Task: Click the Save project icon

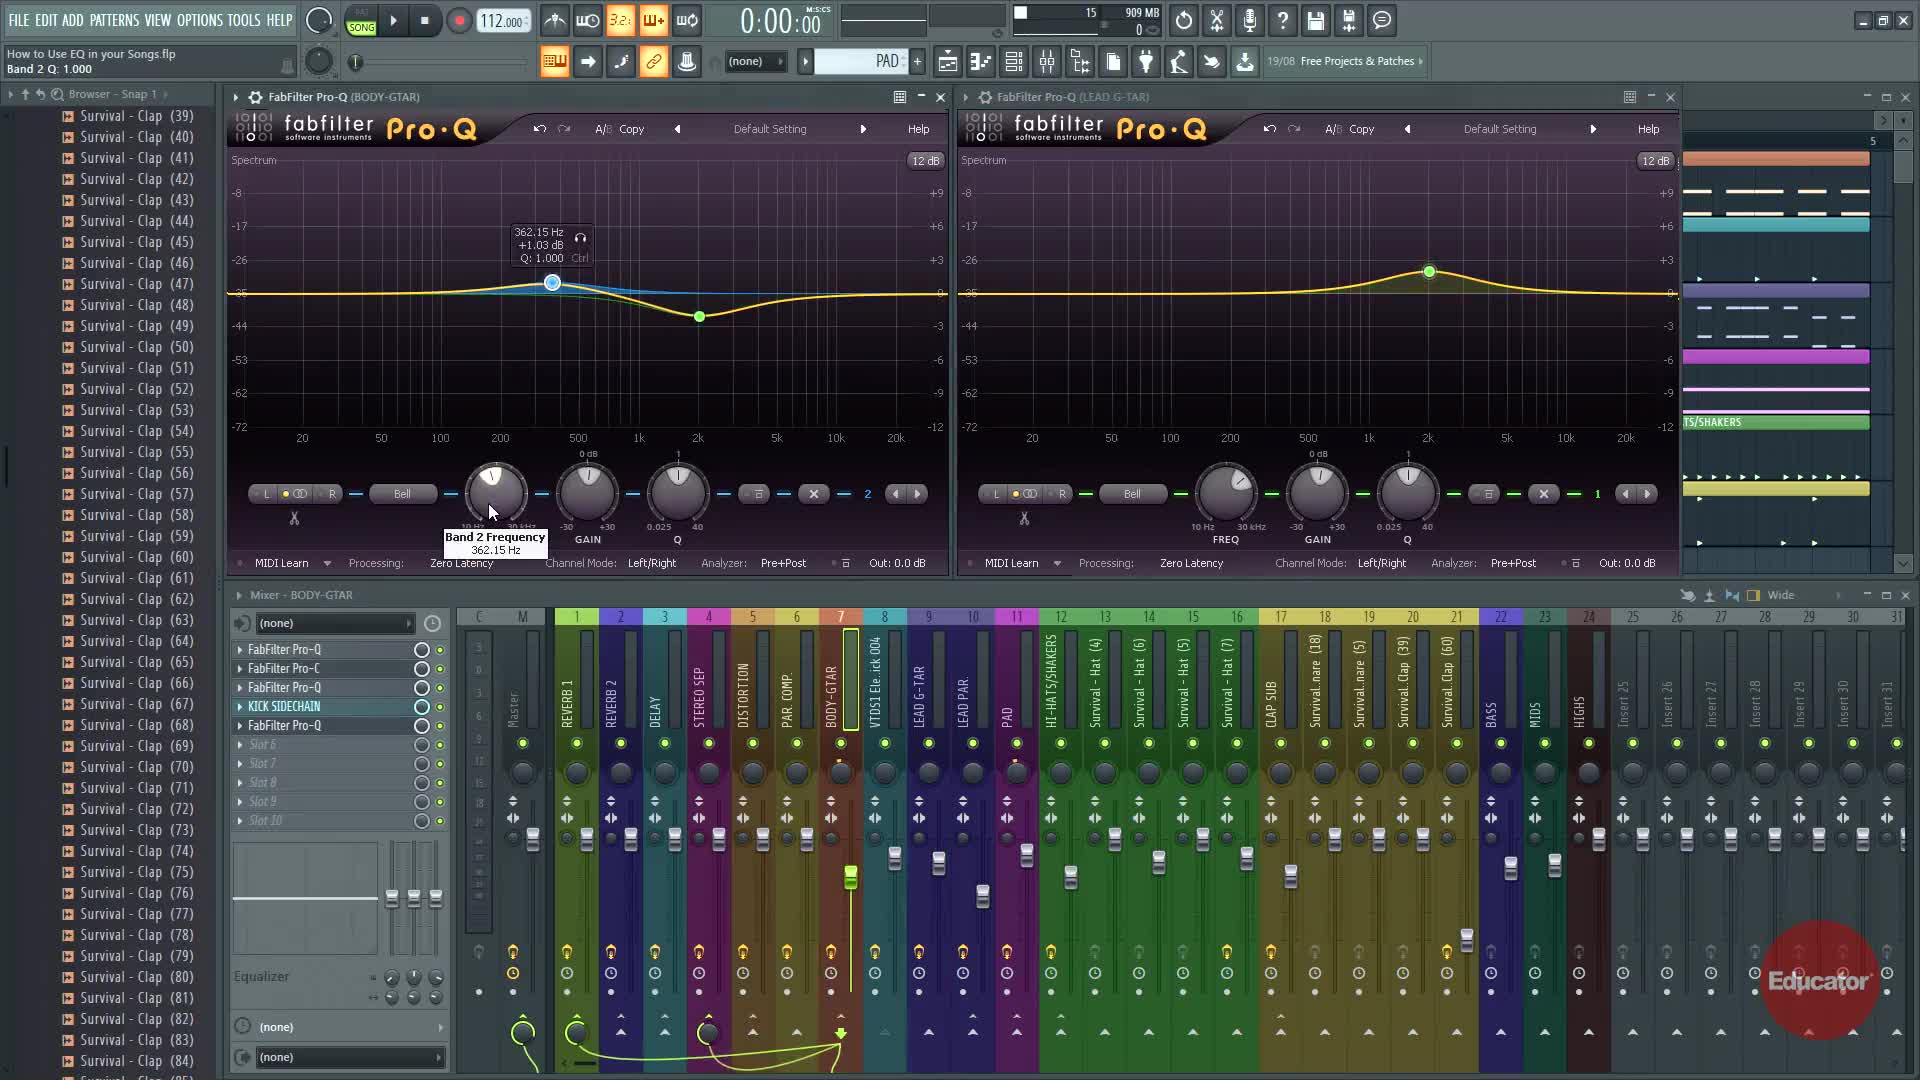Action: click(x=1315, y=21)
